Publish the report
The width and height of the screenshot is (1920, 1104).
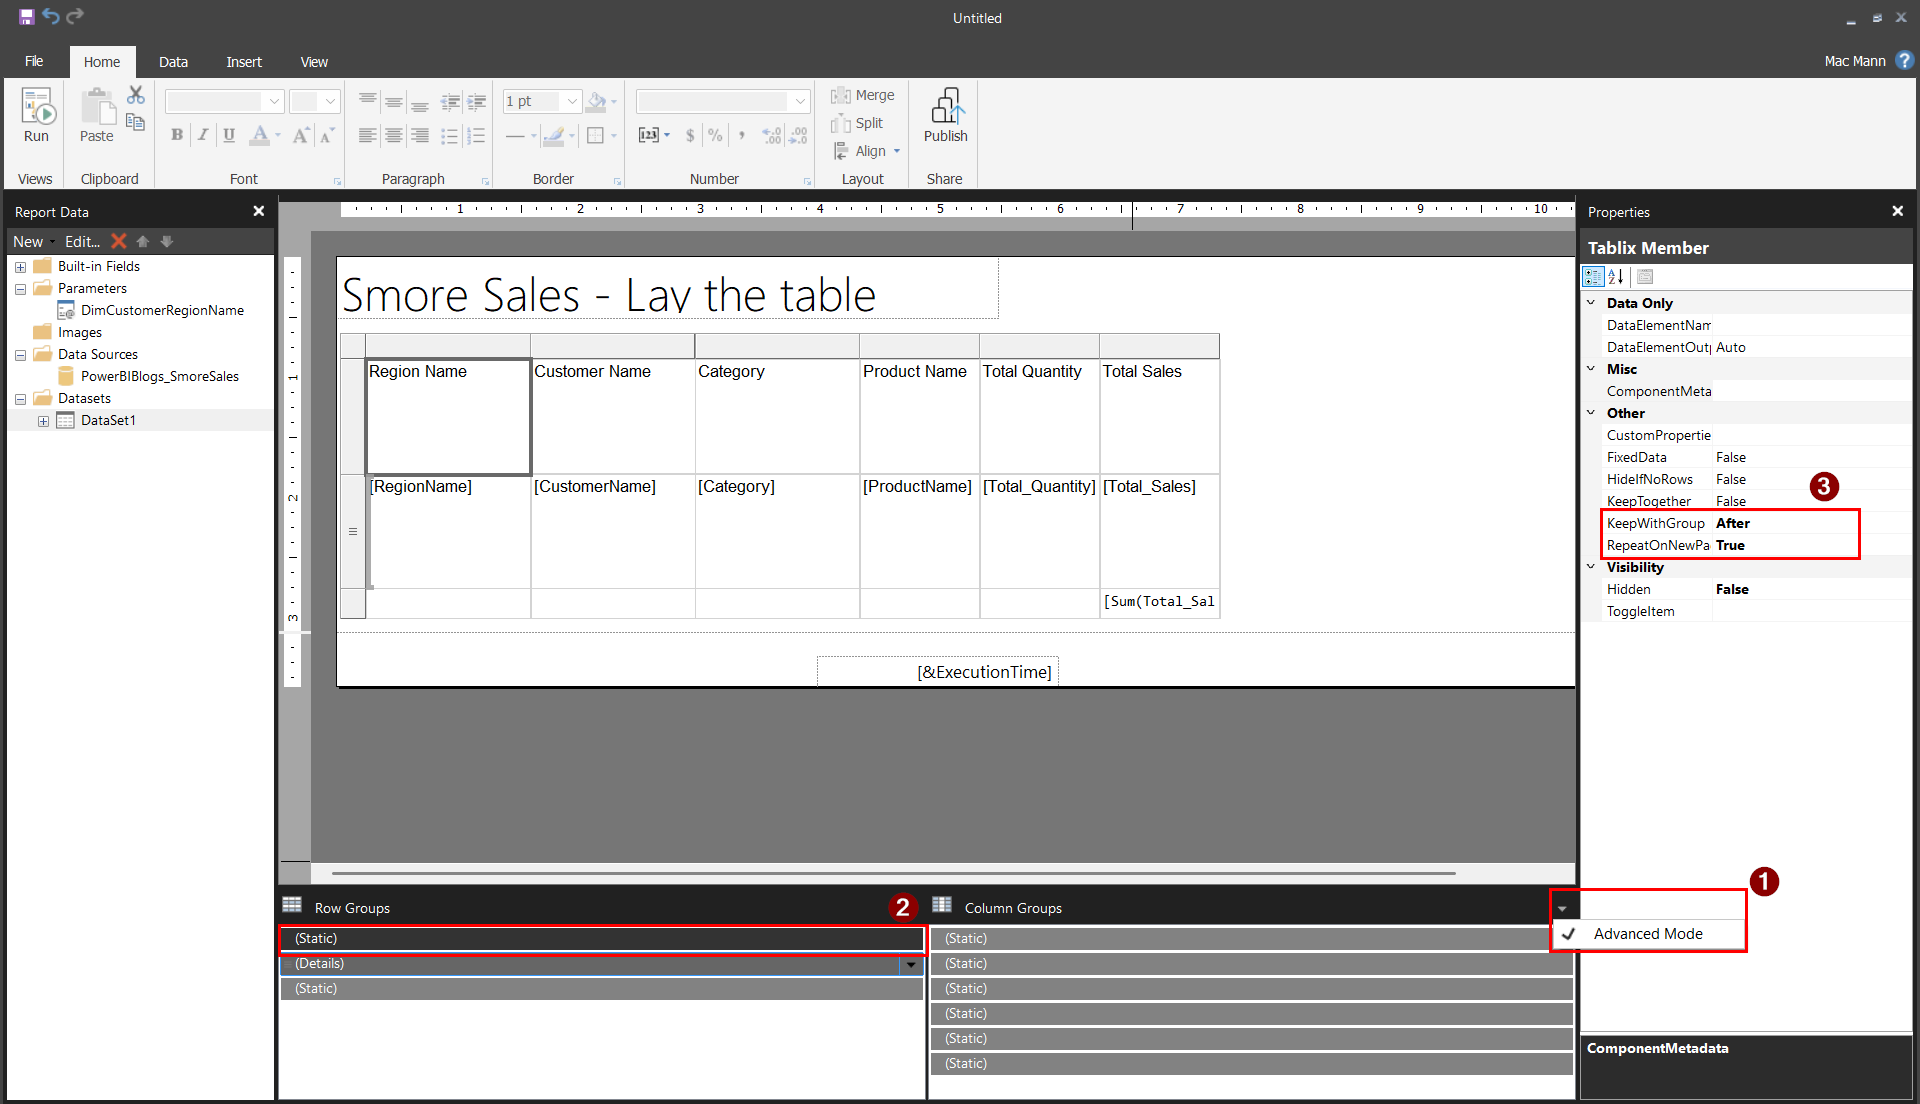point(945,115)
